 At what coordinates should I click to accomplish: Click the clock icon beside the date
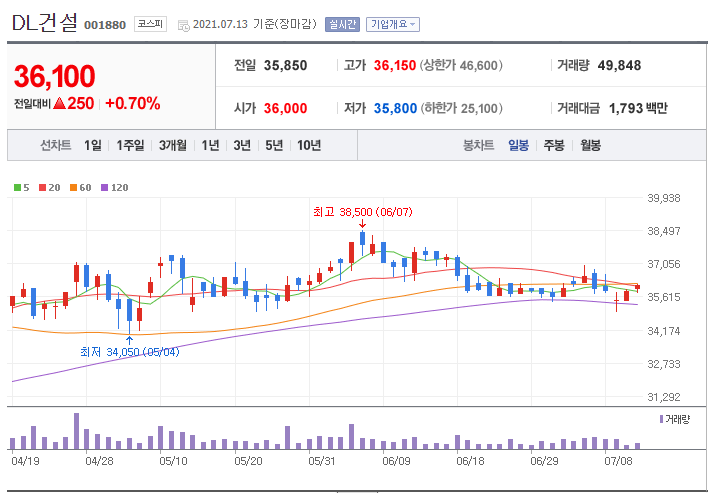click(184, 25)
